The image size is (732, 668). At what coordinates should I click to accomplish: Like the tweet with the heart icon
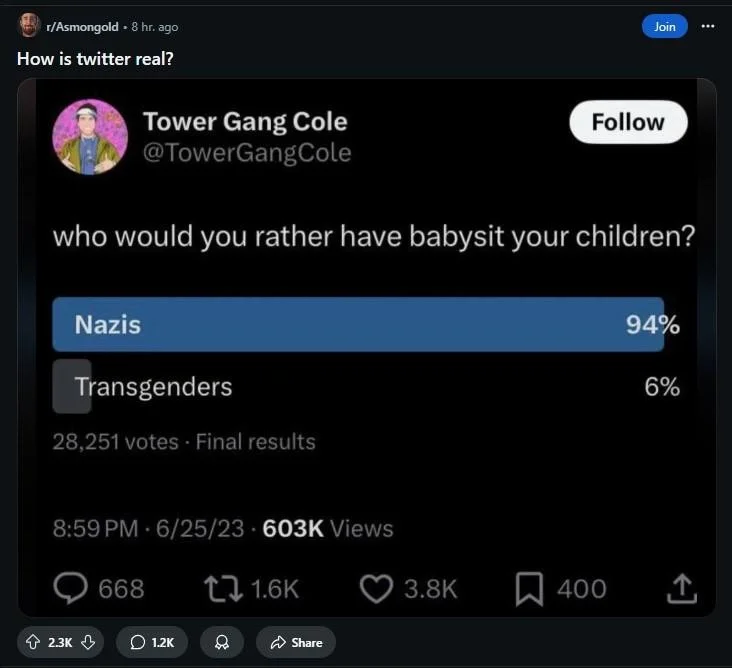[x=375, y=589]
